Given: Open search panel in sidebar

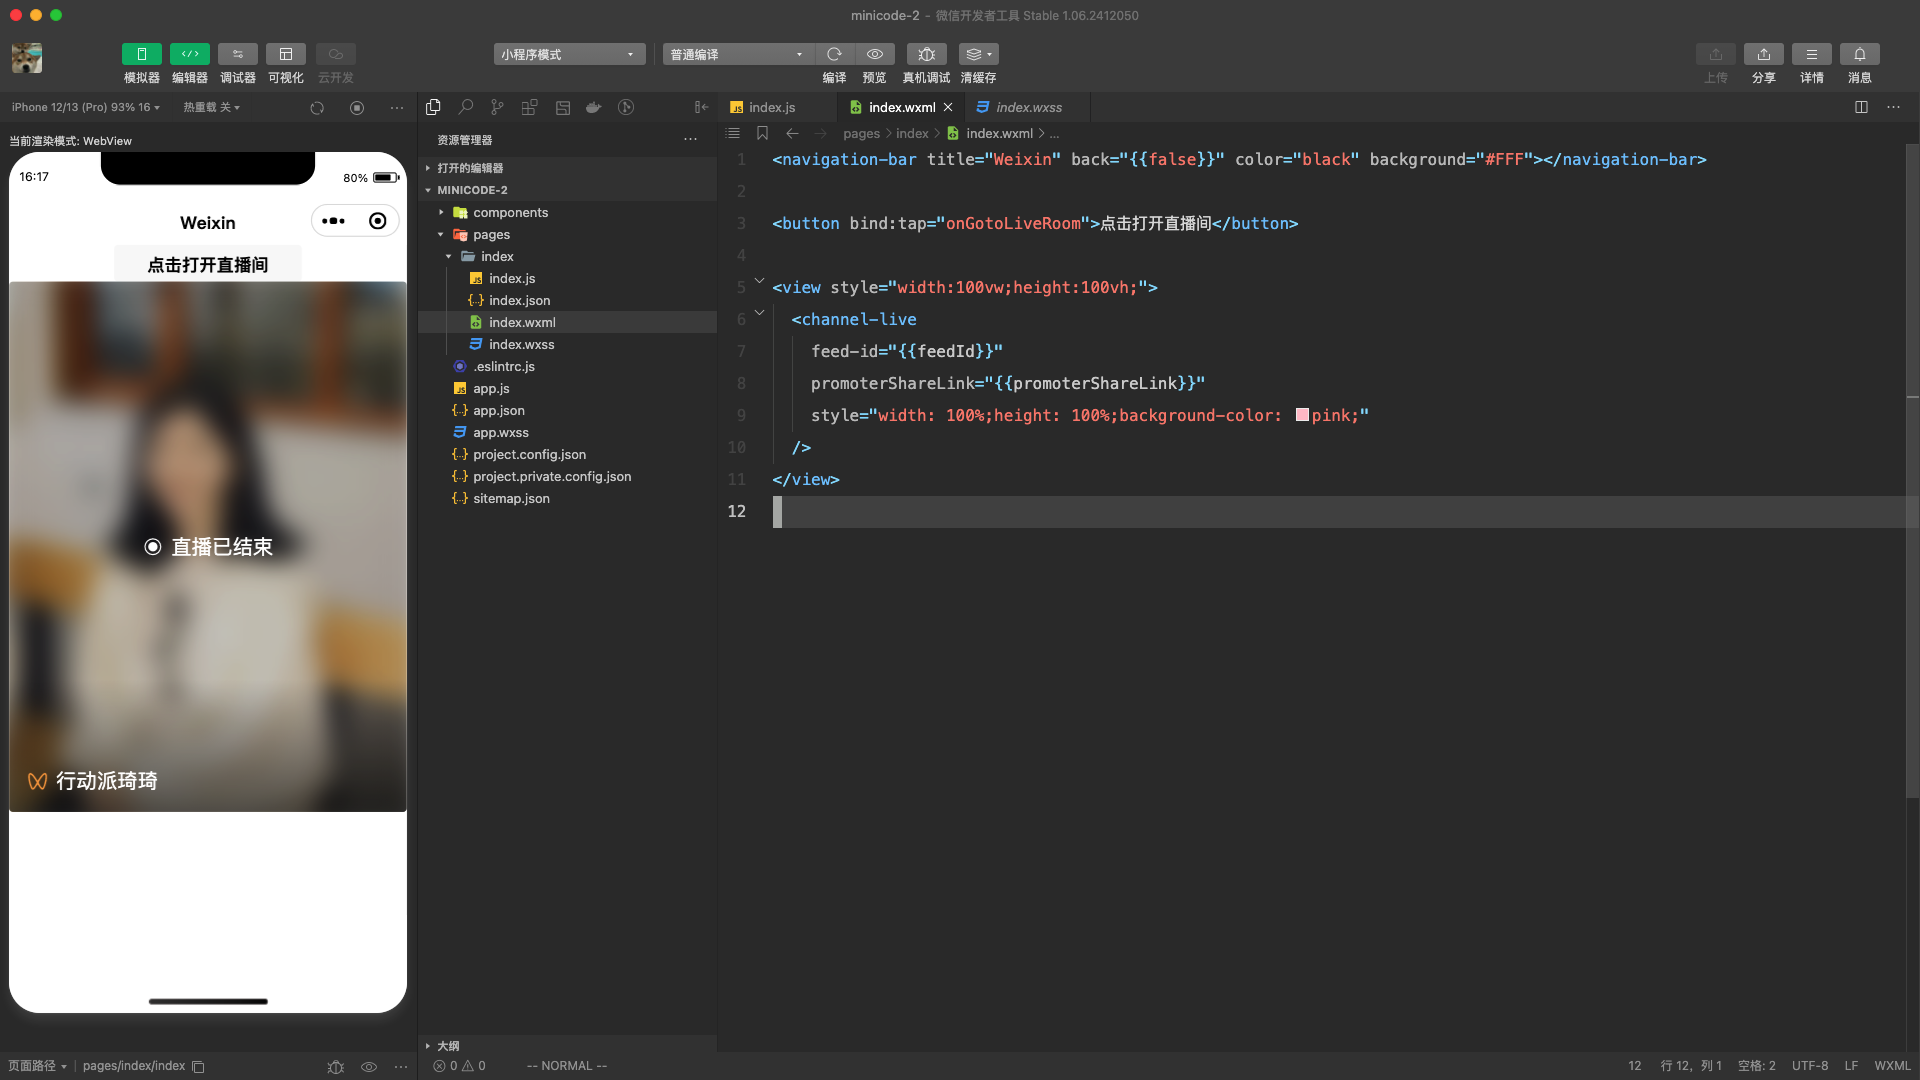Looking at the screenshot, I should point(465,107).
